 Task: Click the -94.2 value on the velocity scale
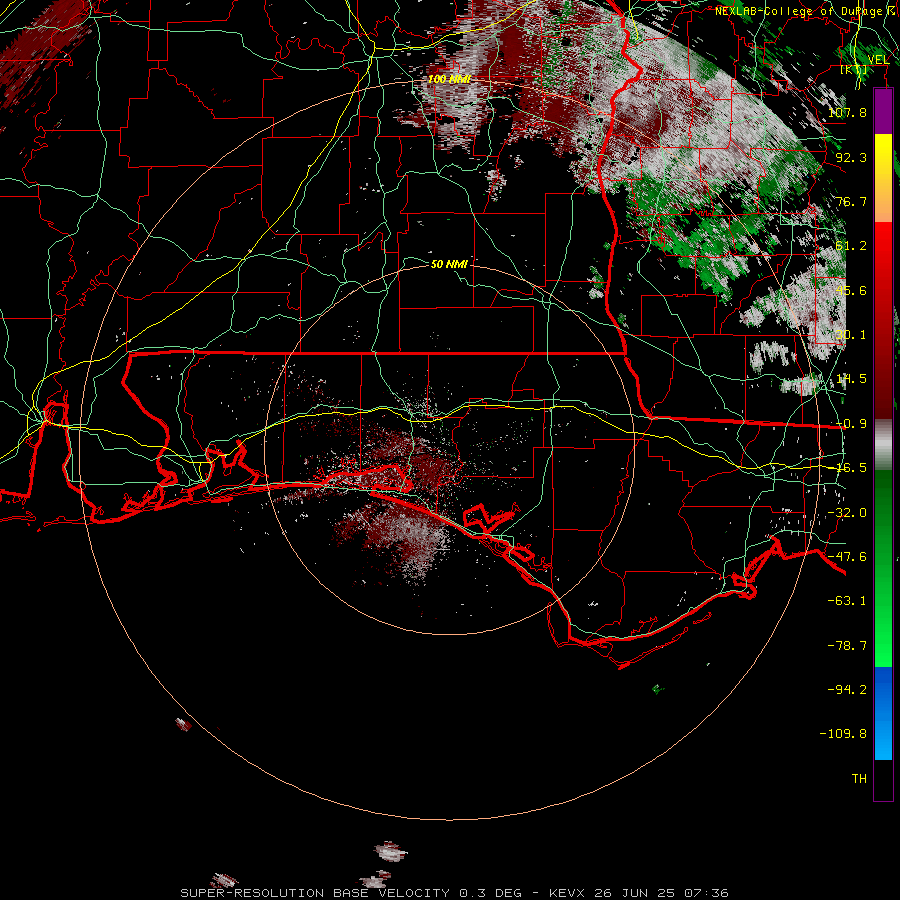pos(847,689)
